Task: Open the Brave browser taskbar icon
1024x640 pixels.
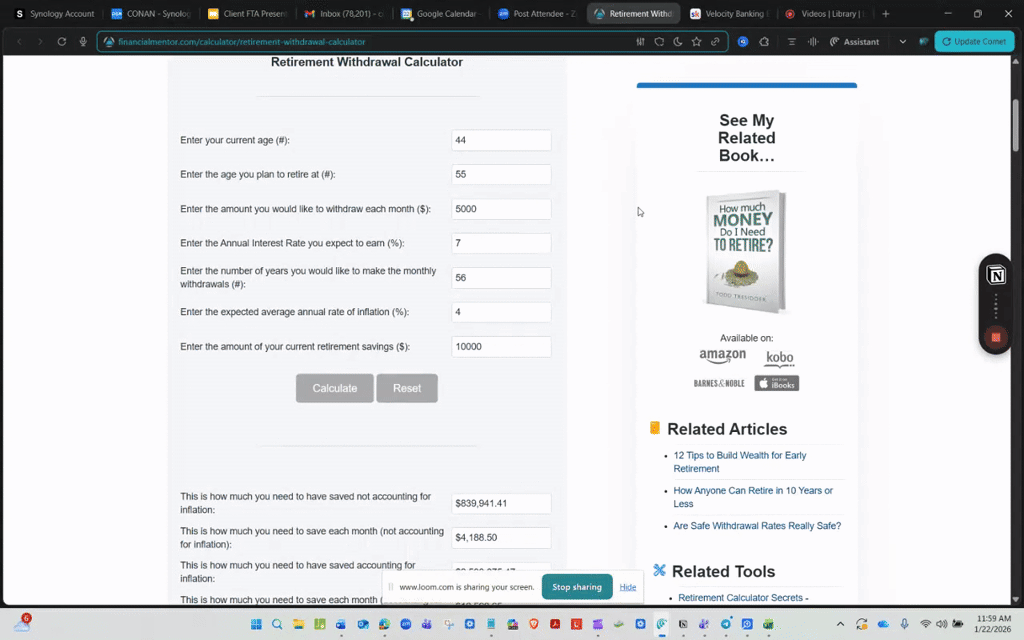Action: click(534, 624)
